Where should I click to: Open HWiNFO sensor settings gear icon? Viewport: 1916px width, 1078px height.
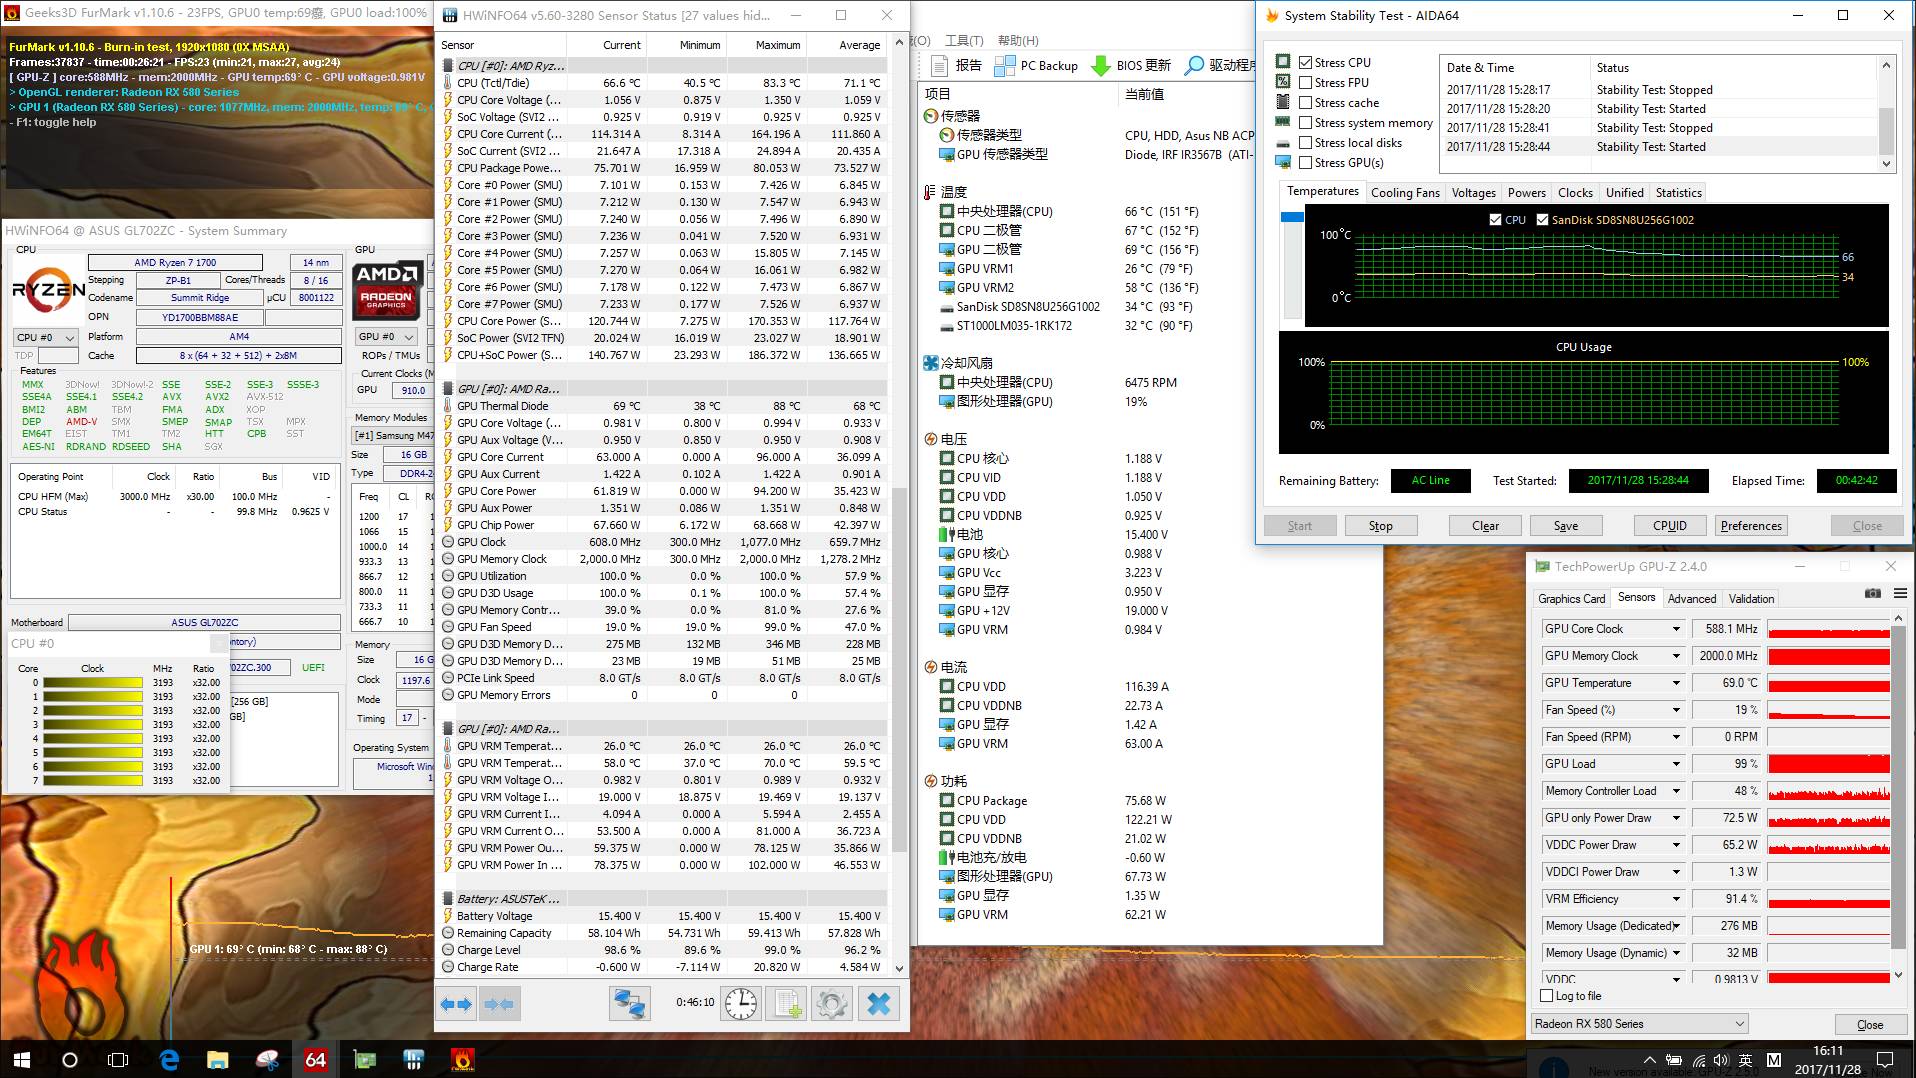point(832,1004)
